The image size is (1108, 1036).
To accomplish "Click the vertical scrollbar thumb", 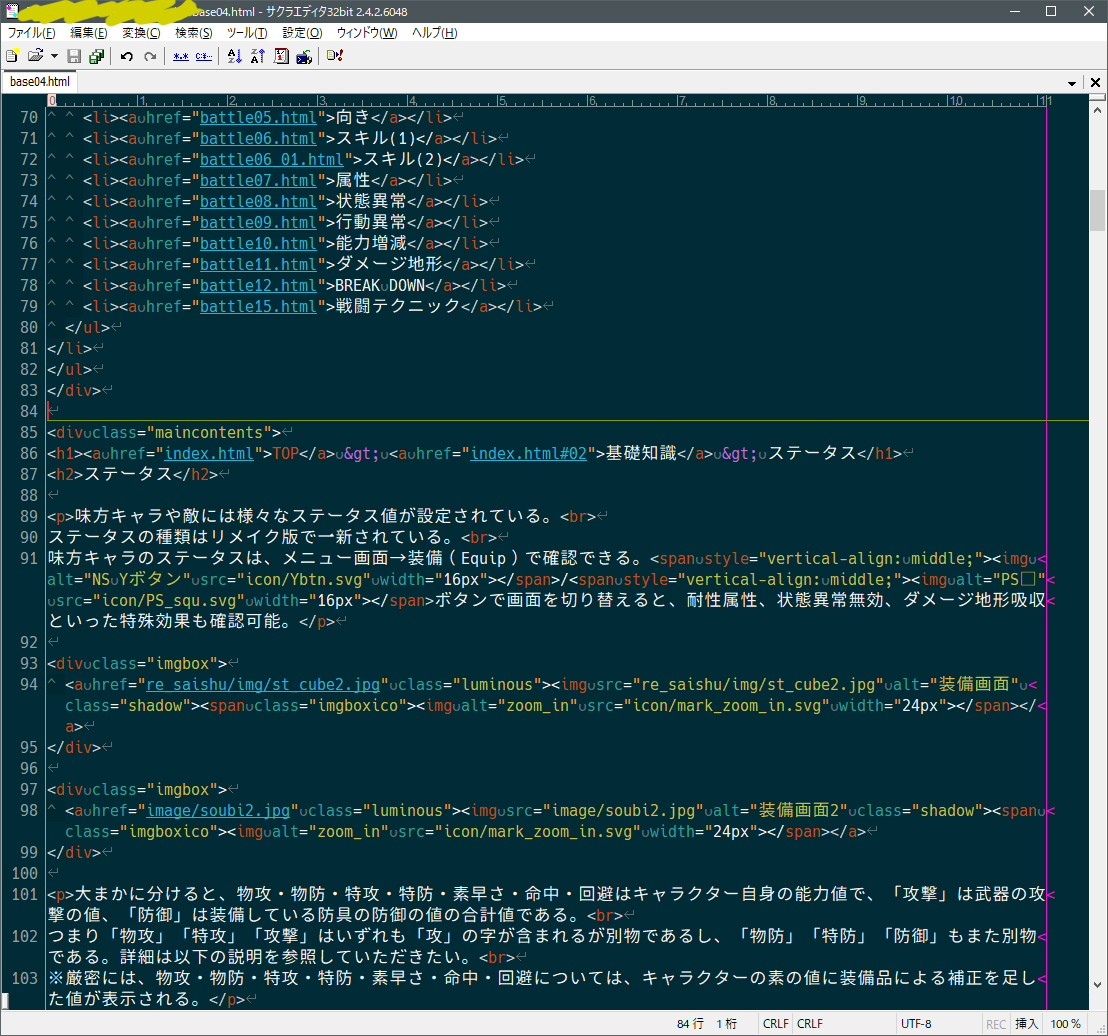I will [1097, 210].
